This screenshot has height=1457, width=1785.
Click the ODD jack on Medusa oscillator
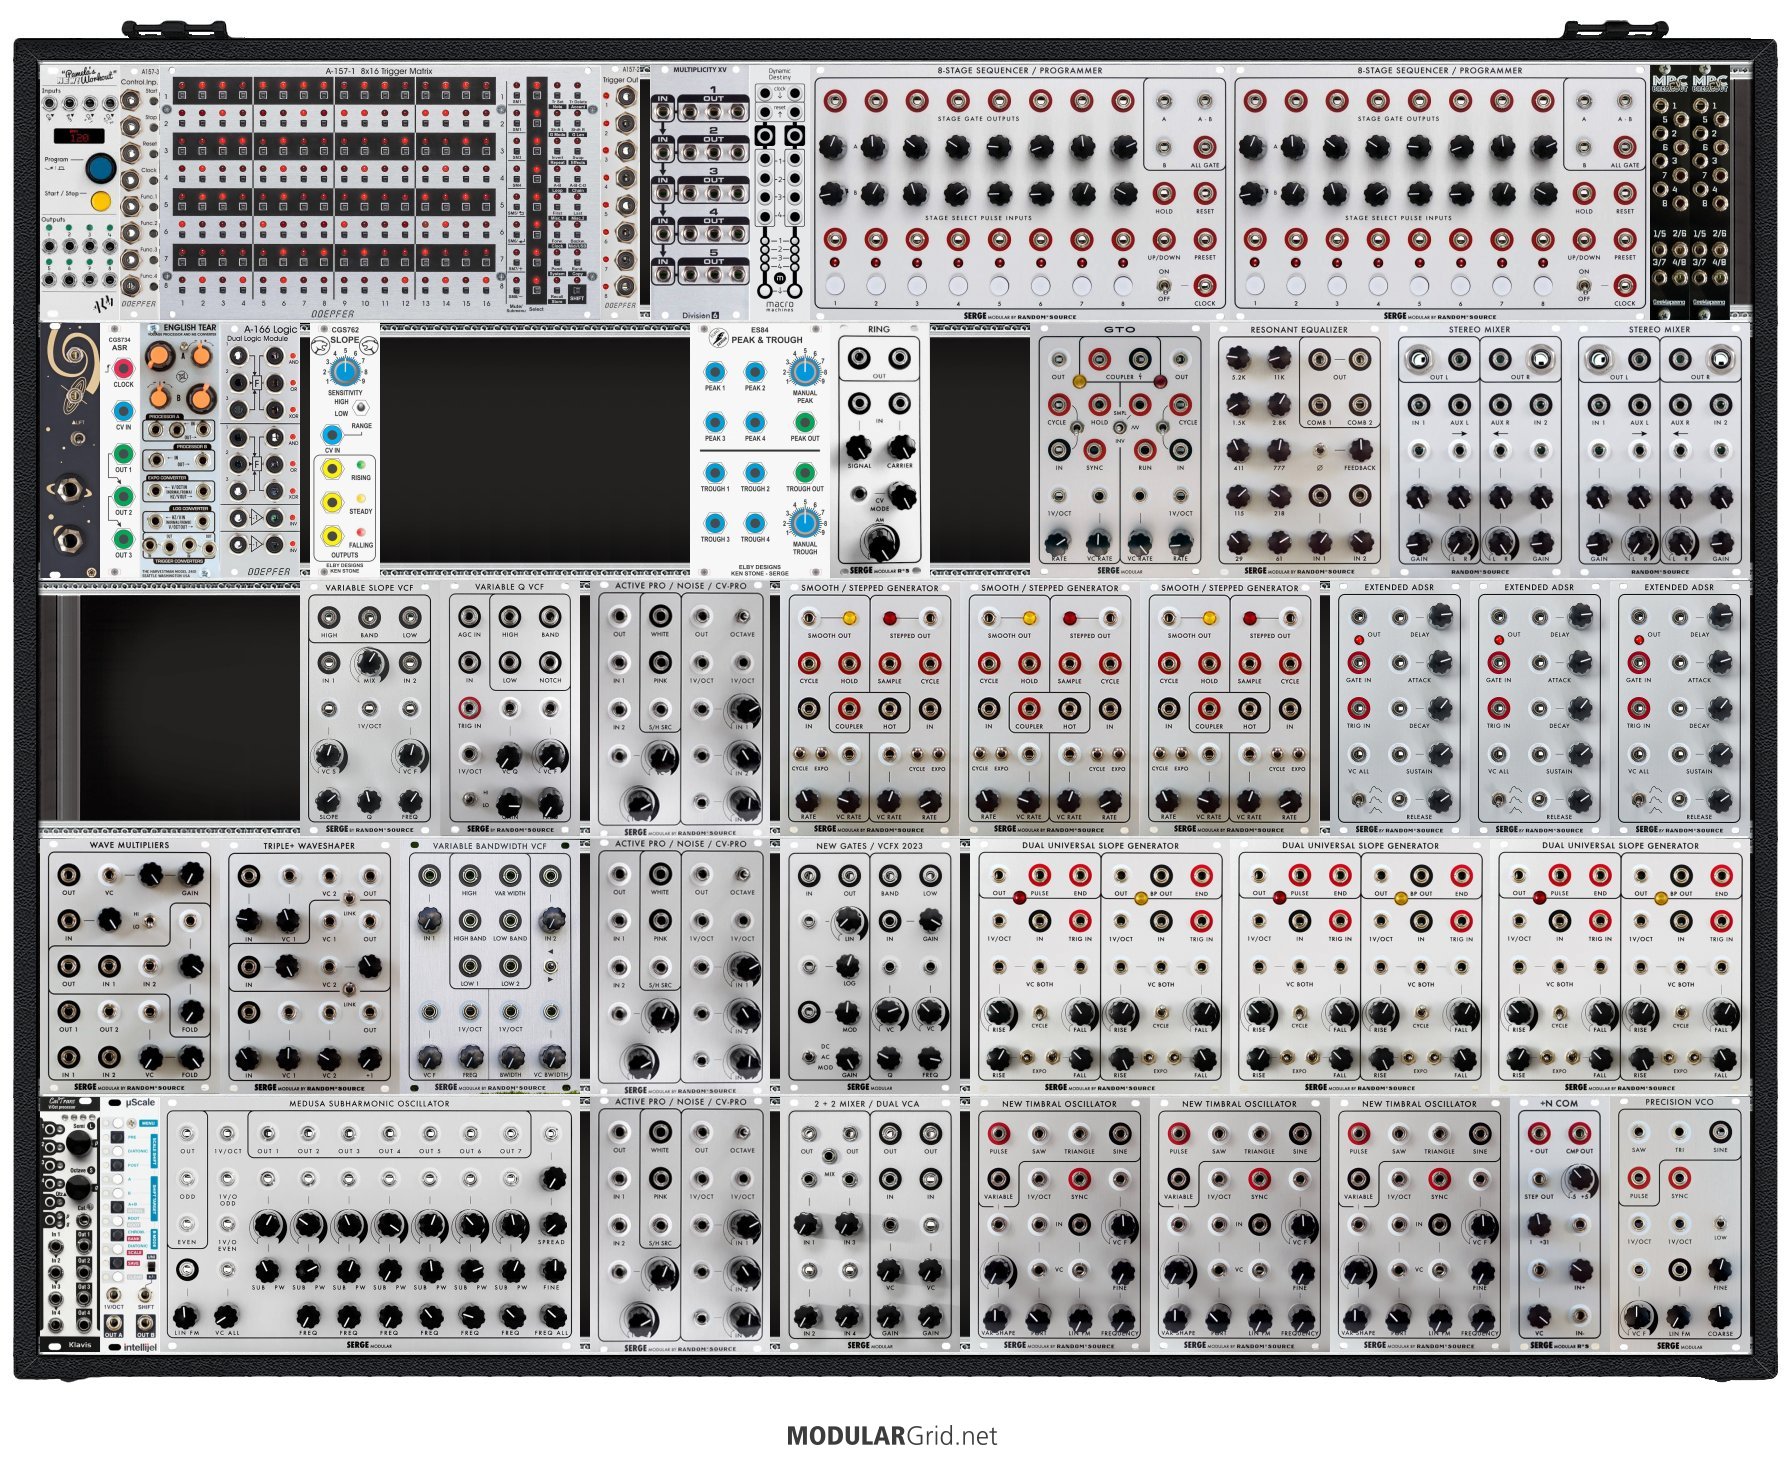[187, 1180]
